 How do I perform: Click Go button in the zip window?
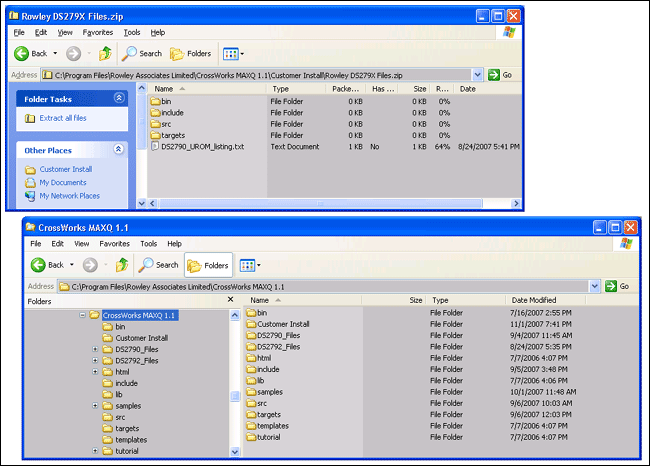coord(500,75)
